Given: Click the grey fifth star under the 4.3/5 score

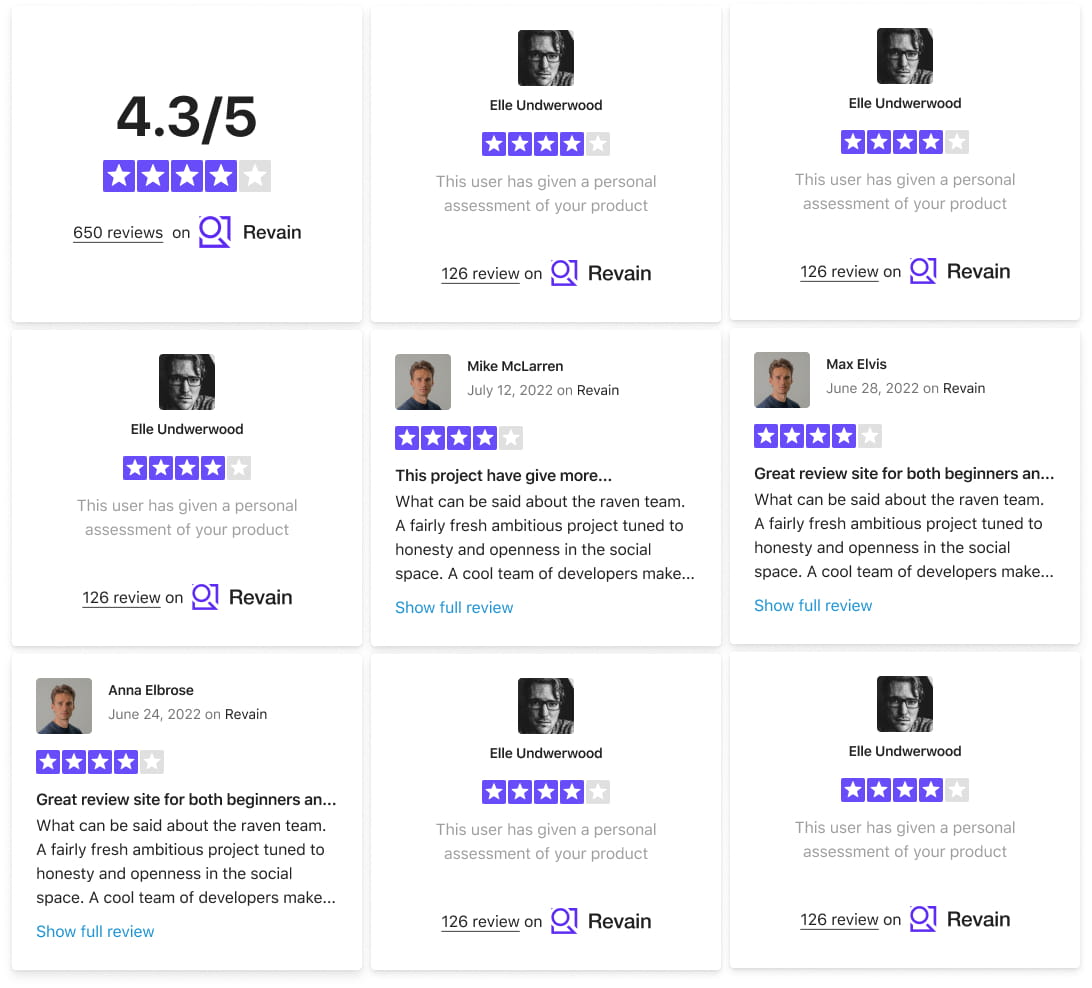Looking at the screenshot, I should point(255,177).
